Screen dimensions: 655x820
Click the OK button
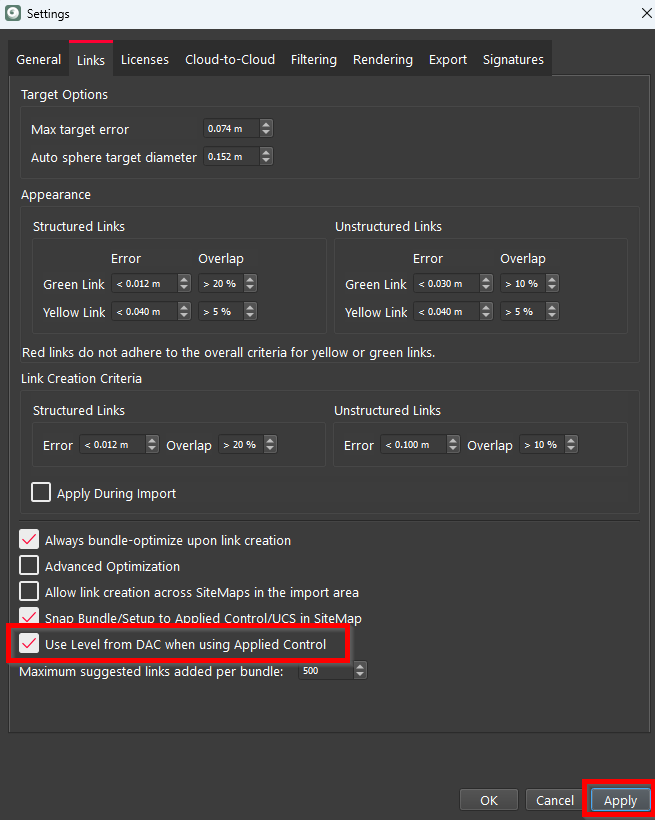489,800
